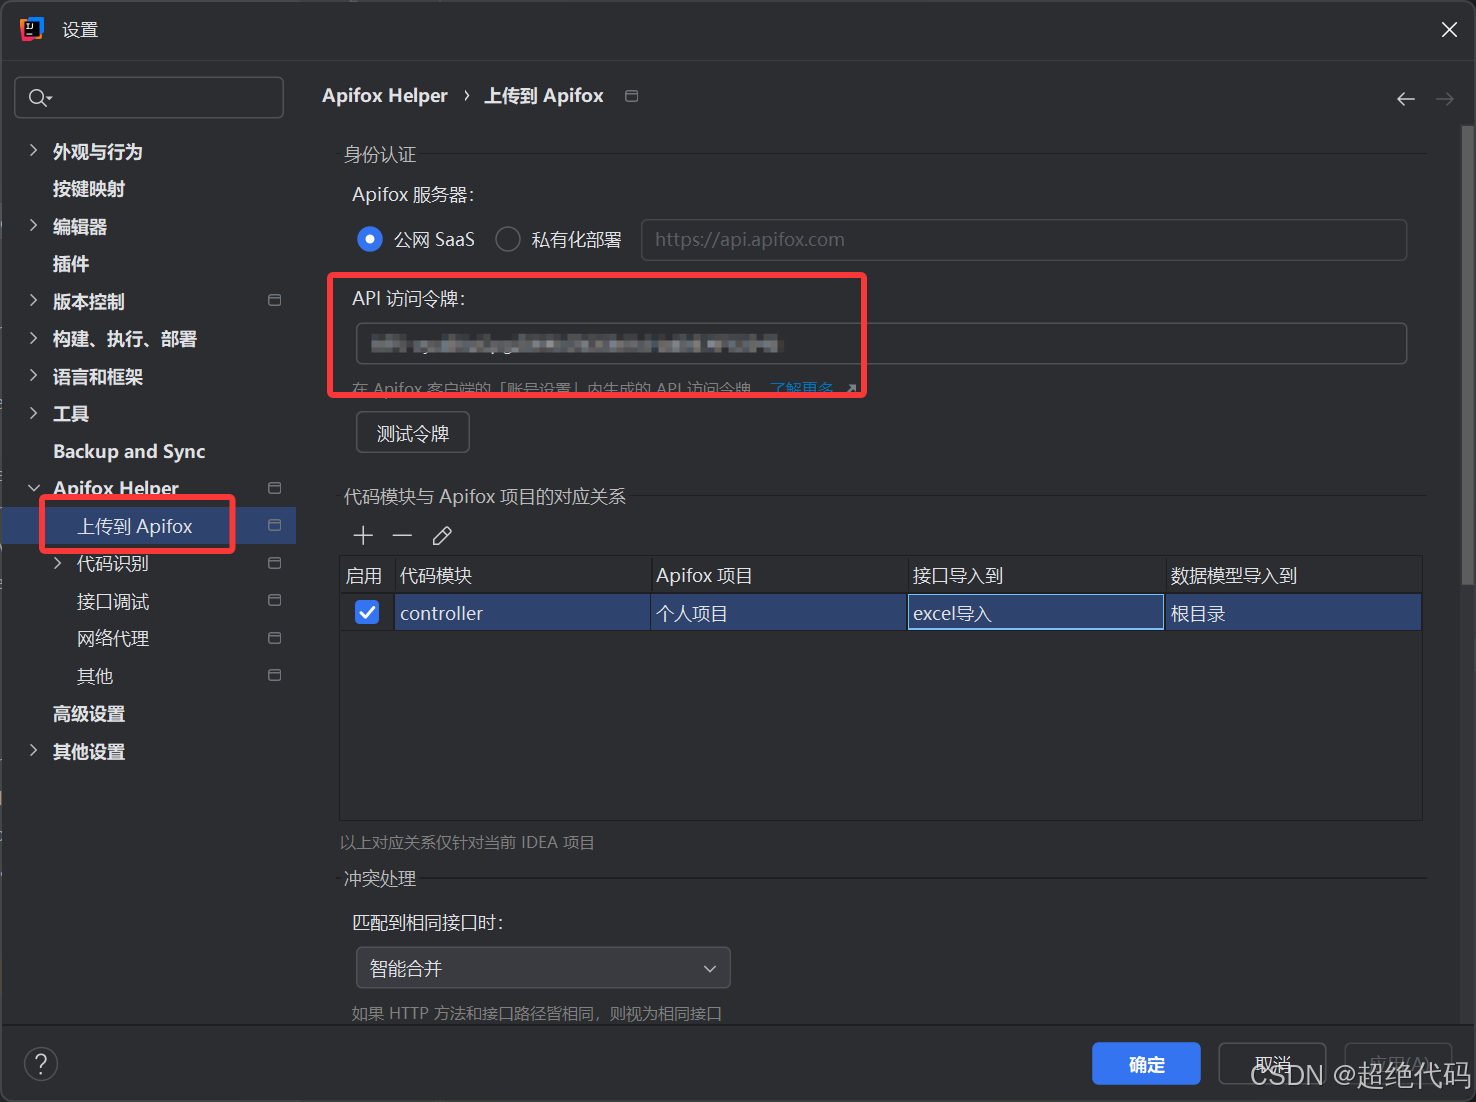Click the controller cell in module table
This screenshot has height=1102, width=1476.
pyautogui.click(x=523, y=612)
